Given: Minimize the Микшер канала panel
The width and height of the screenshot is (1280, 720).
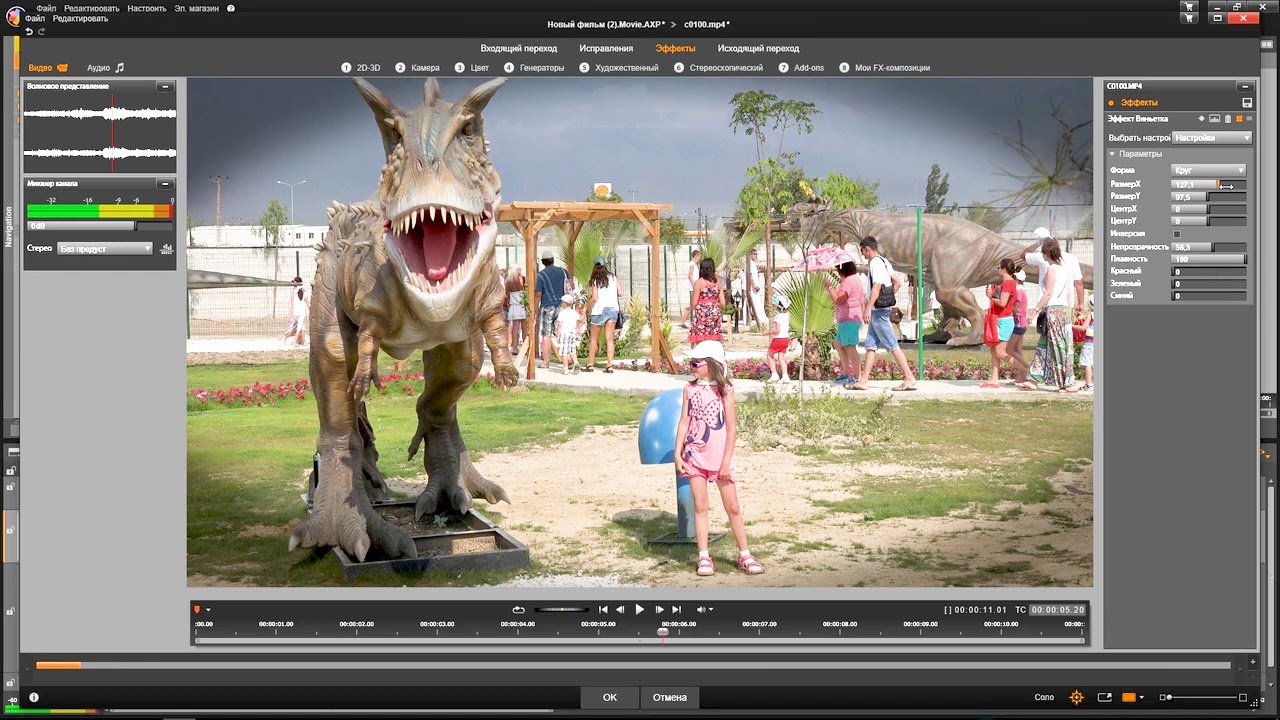Looking at the screenshot, I should pyautogui.click(x=165, y=184).
